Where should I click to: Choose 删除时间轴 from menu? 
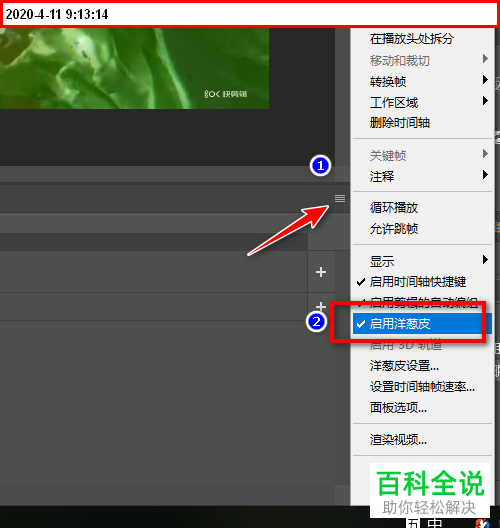(x=422, y=123)
